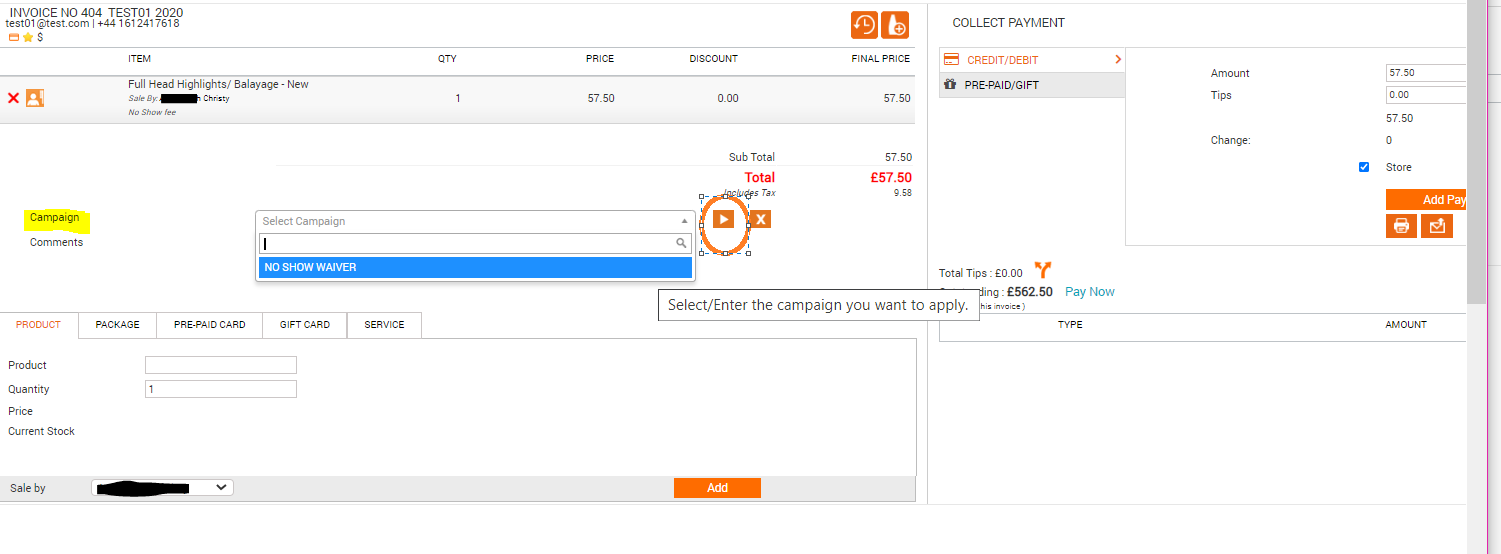Click the payment Amount field
Image resolution: width=1501 pixels, height=554 pixels.
coord(1426,73)
